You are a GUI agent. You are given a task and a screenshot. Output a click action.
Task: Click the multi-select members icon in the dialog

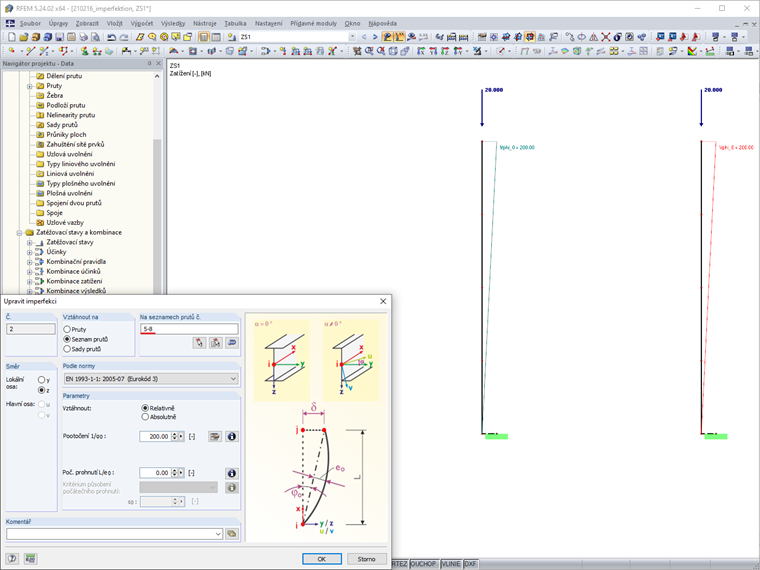pos(216,343)
